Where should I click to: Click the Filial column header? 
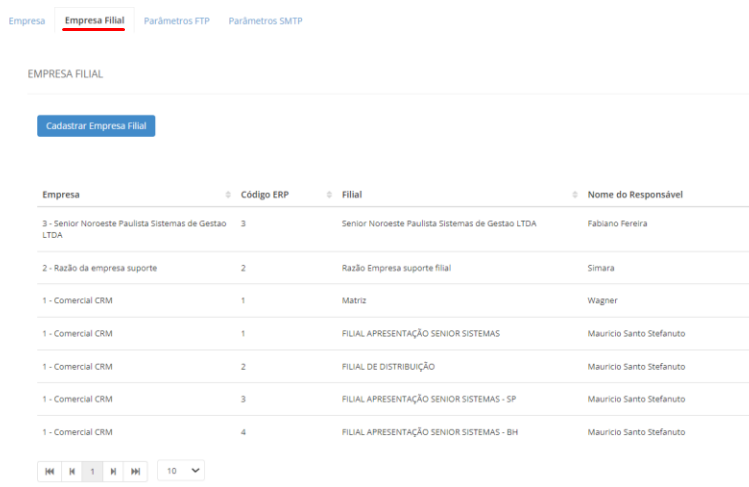352,194
